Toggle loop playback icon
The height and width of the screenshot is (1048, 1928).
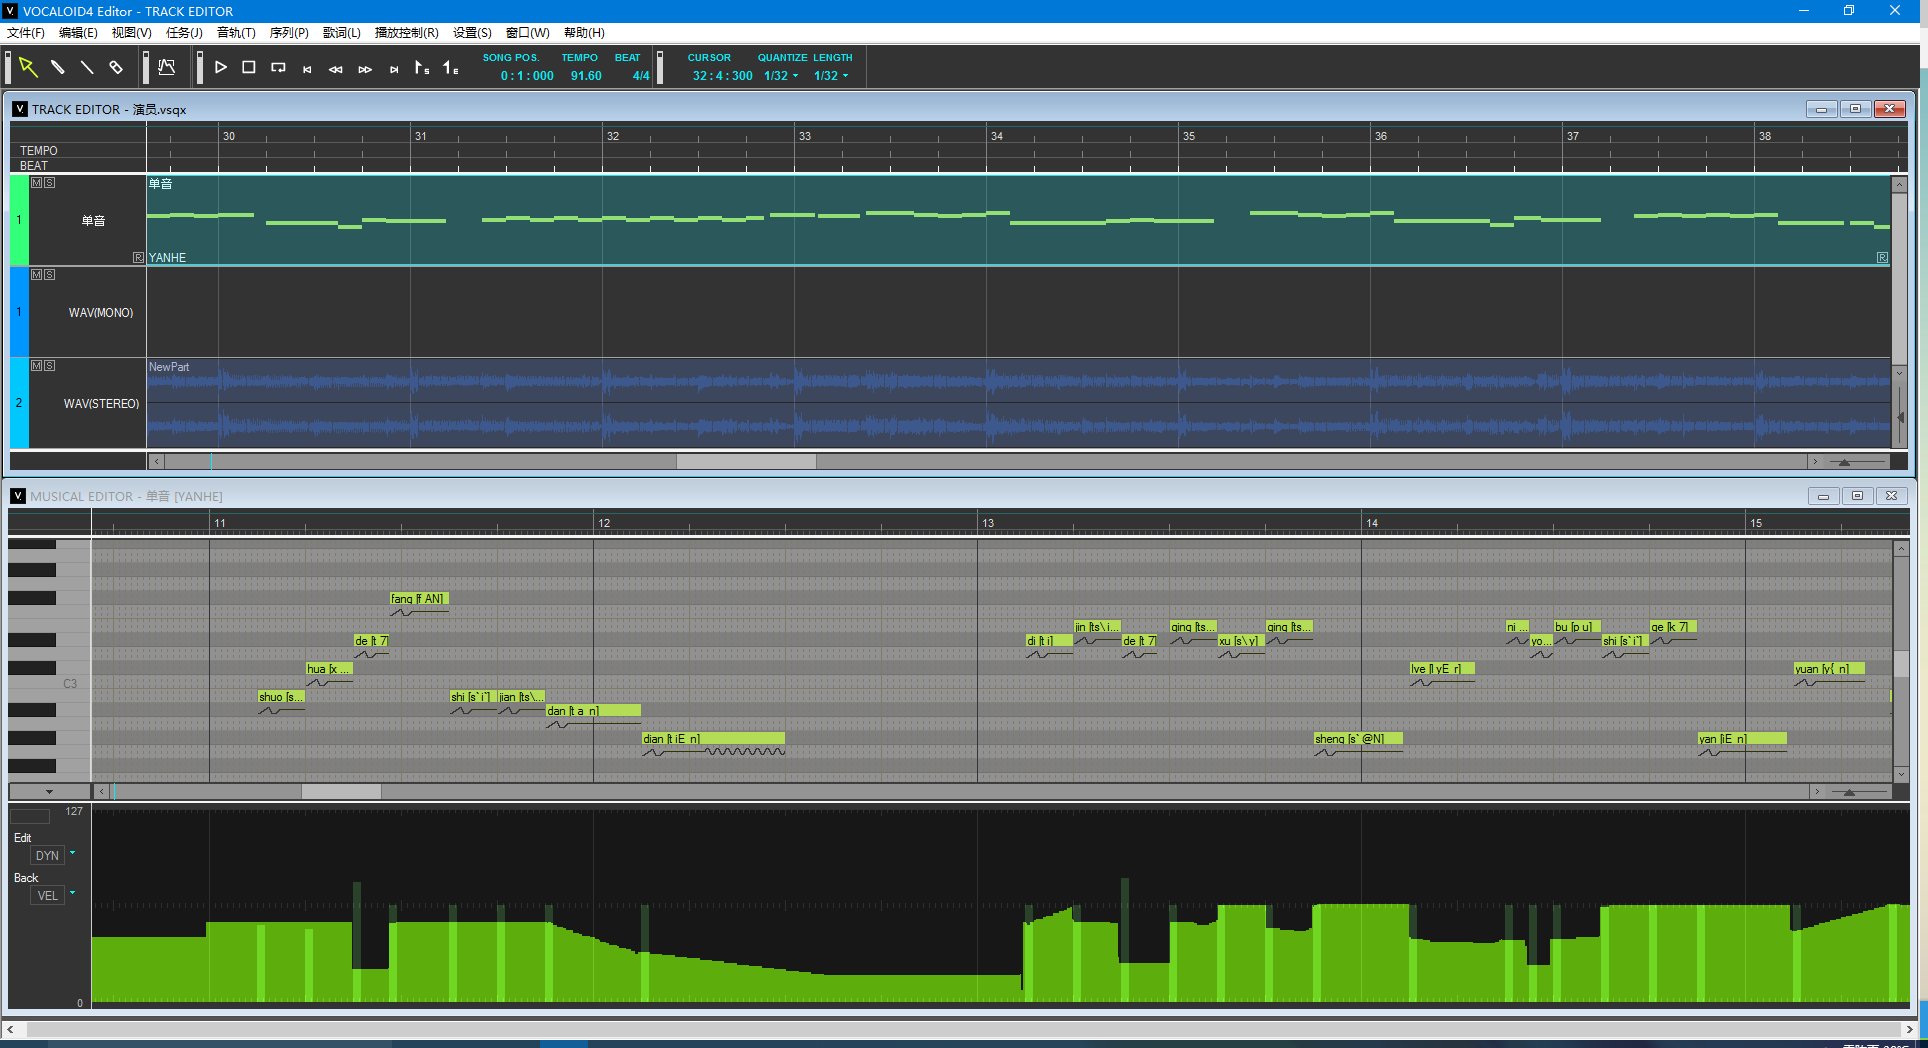(x=278, y=67)
